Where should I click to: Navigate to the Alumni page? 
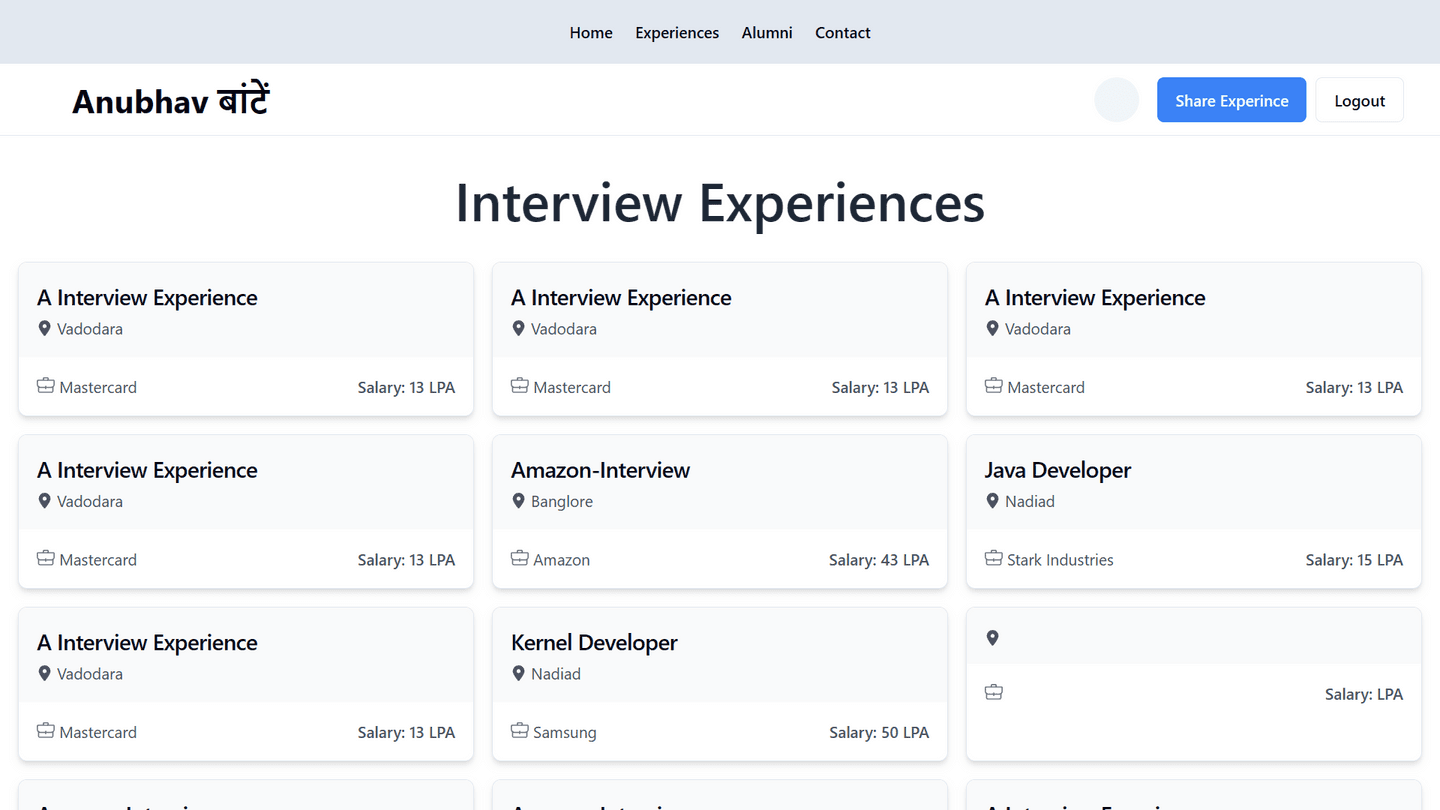767,33
